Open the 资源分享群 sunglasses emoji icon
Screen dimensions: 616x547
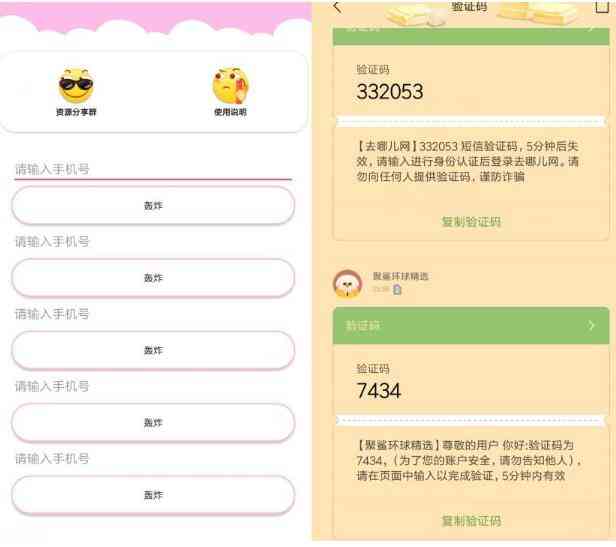point(76,85)
